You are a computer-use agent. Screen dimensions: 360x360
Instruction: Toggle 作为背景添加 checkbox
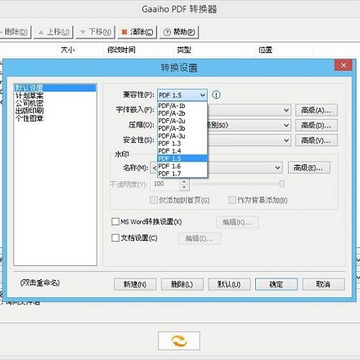coord(232,200)
